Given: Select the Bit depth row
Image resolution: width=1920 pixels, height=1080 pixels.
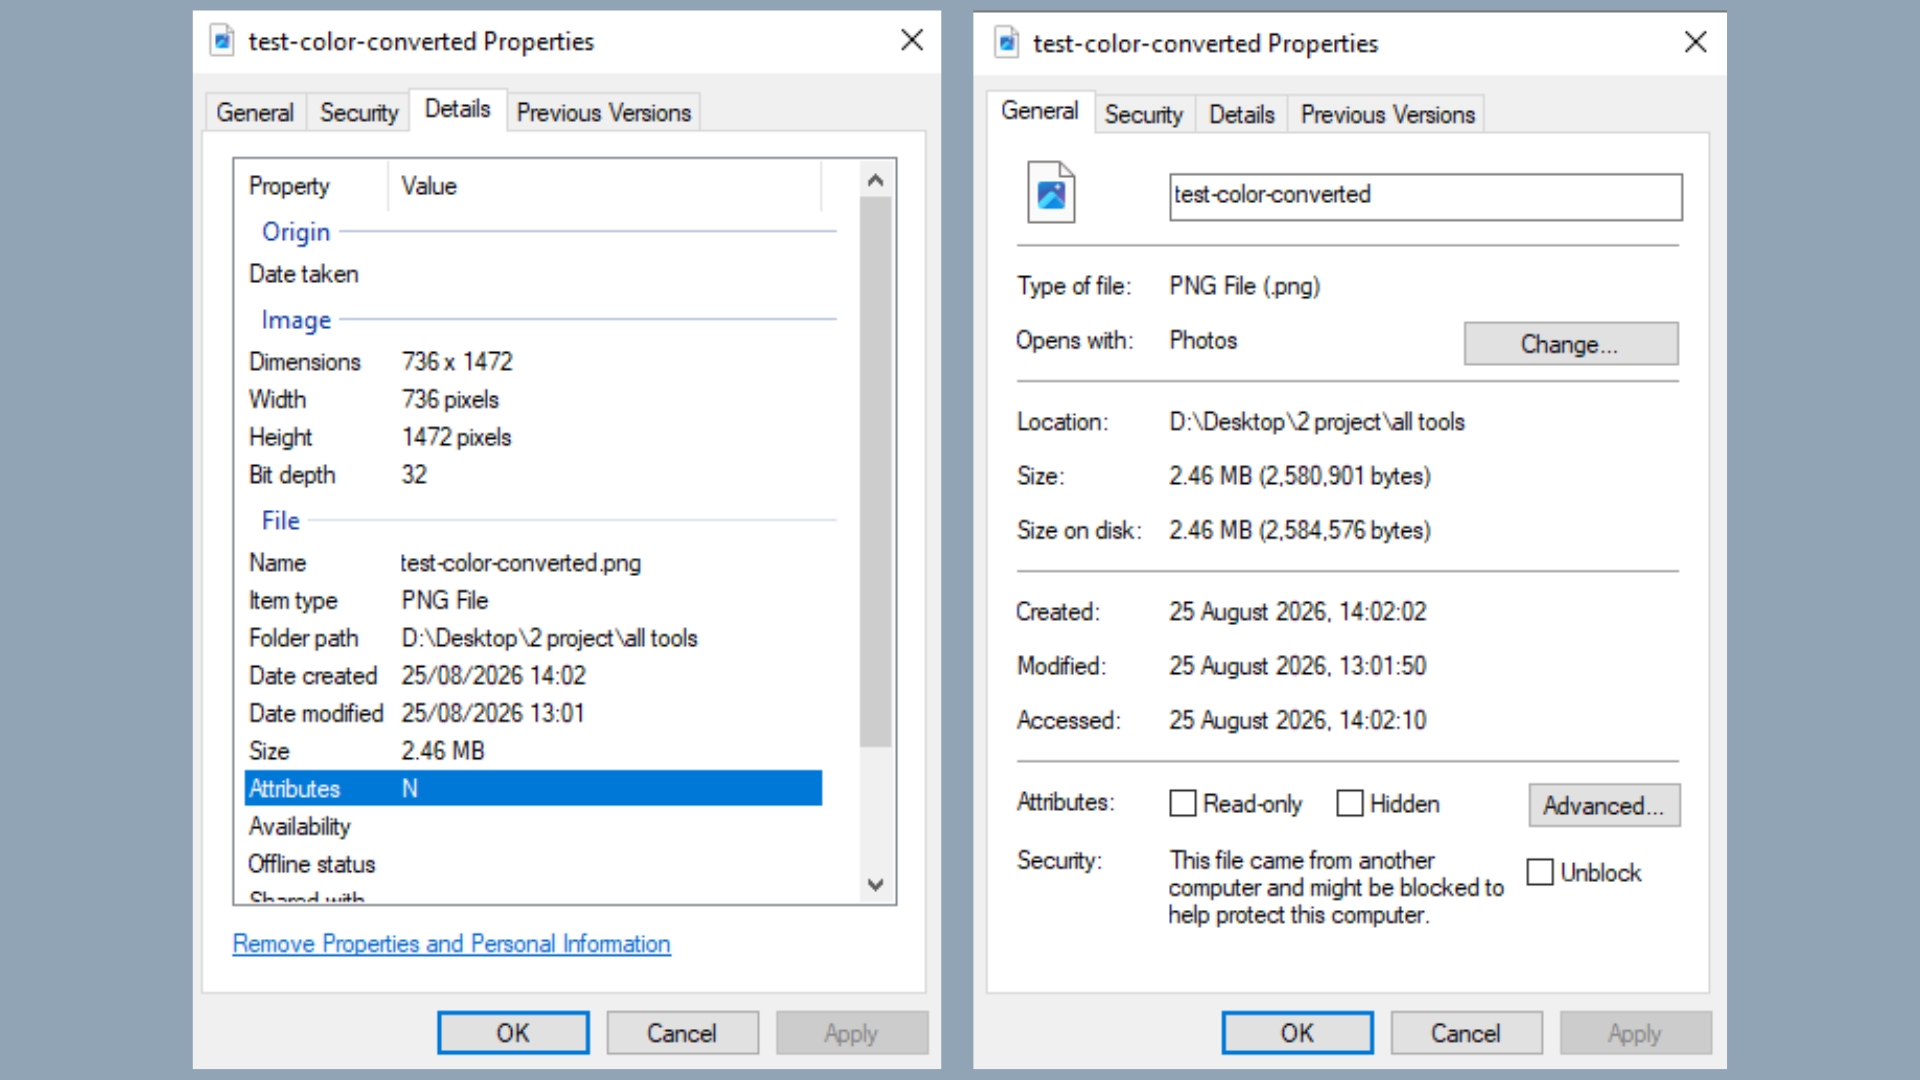Looking at the screenshot, I should coord(533,475).
